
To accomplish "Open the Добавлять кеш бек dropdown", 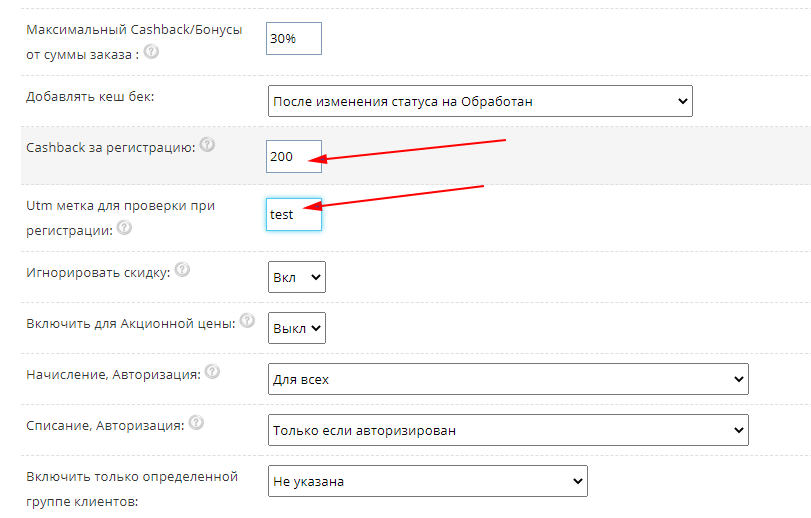I will [480, 101].
